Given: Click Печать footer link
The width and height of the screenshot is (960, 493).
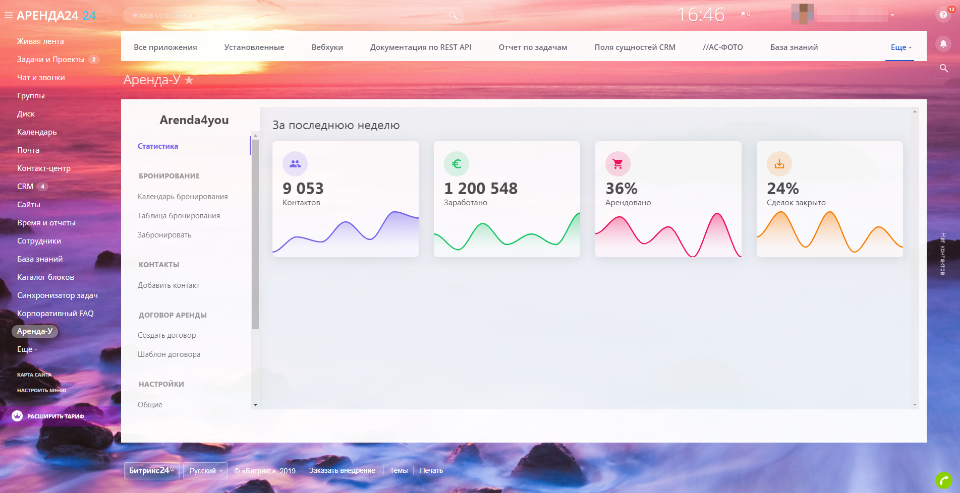Looking at the screenshot, I should (431, 470).
